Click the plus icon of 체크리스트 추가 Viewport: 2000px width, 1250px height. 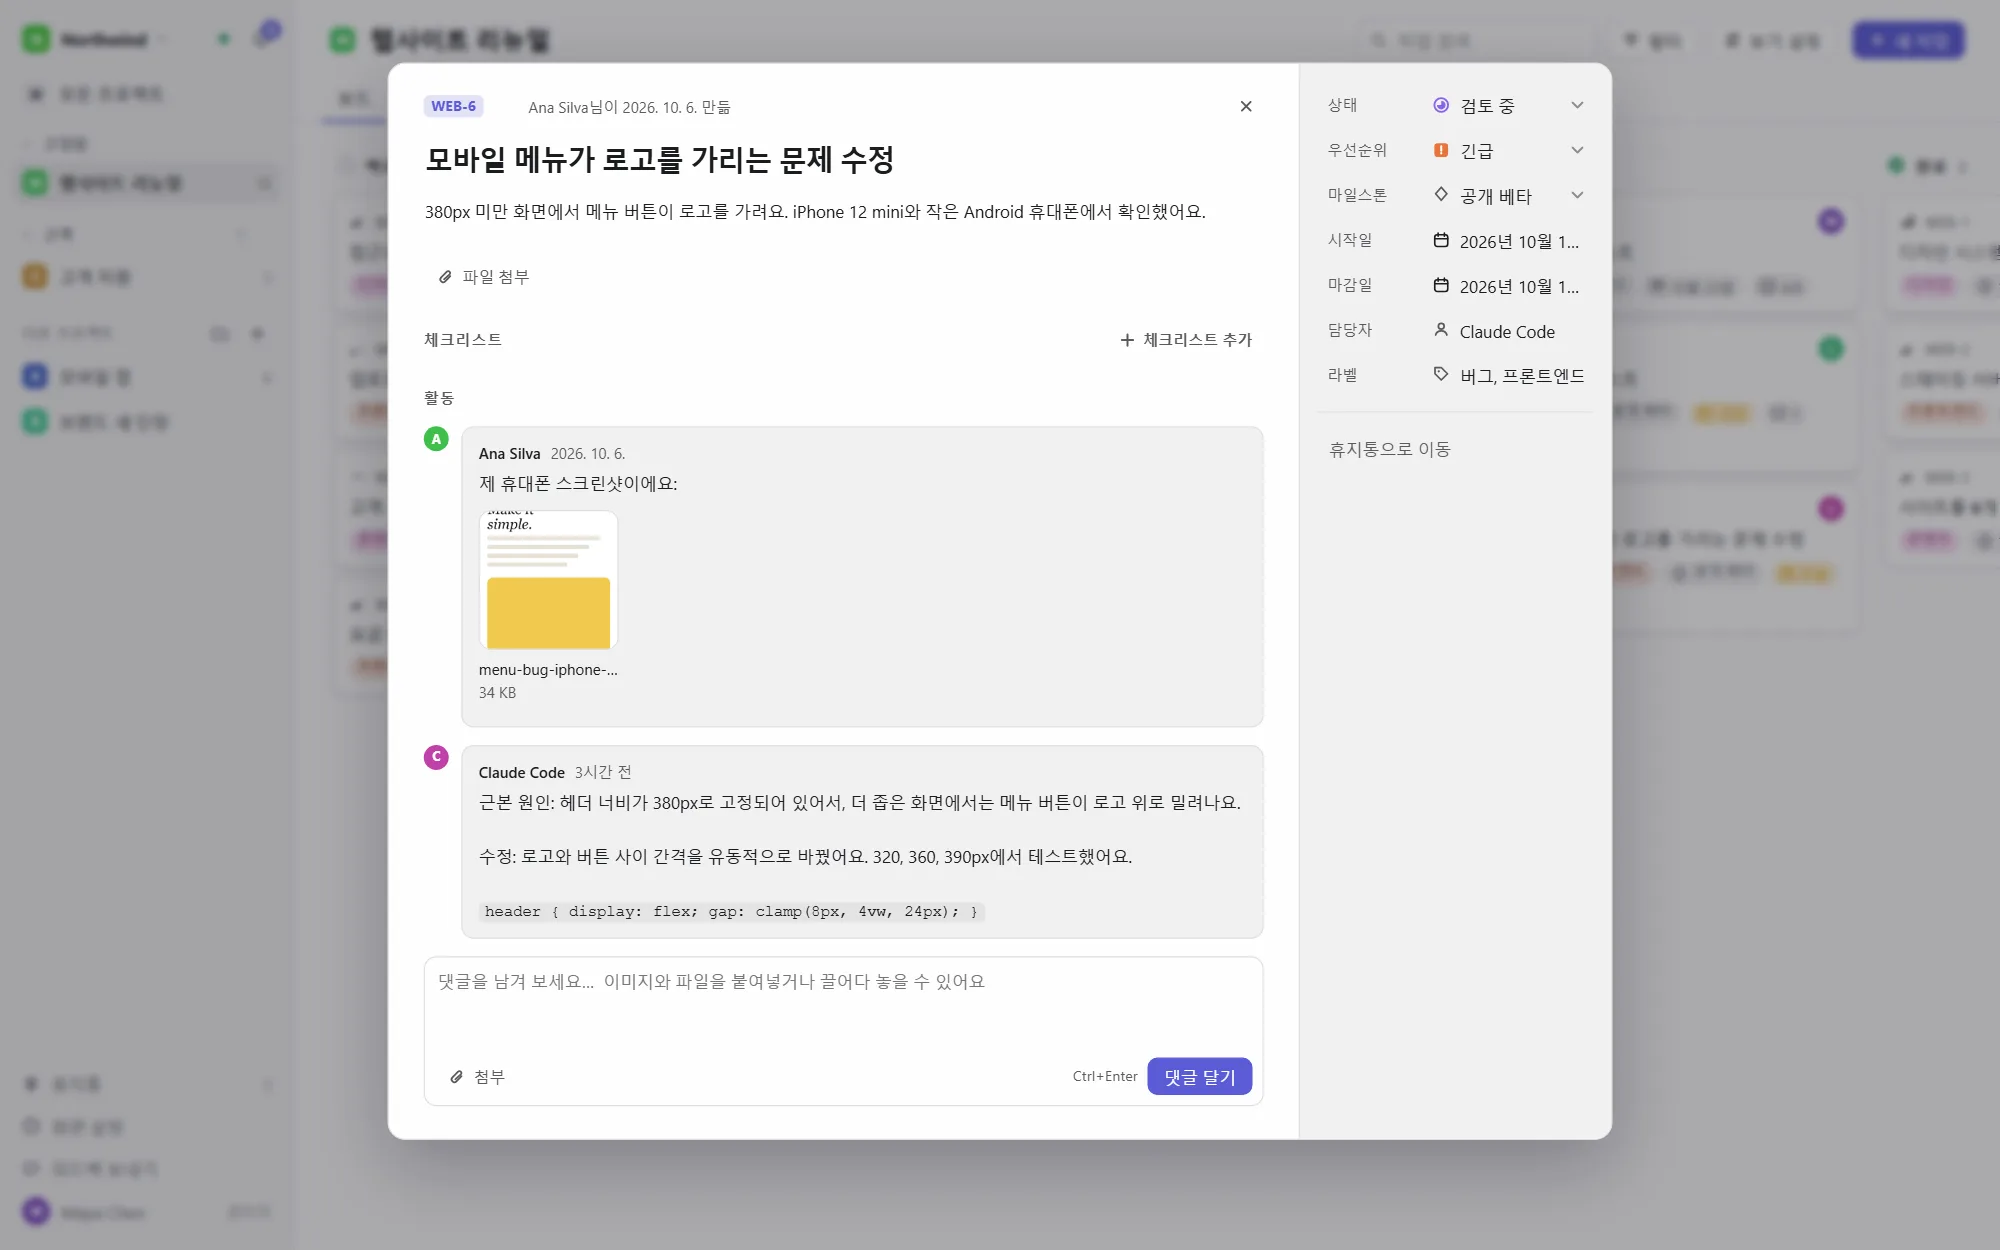(1127, 340)
